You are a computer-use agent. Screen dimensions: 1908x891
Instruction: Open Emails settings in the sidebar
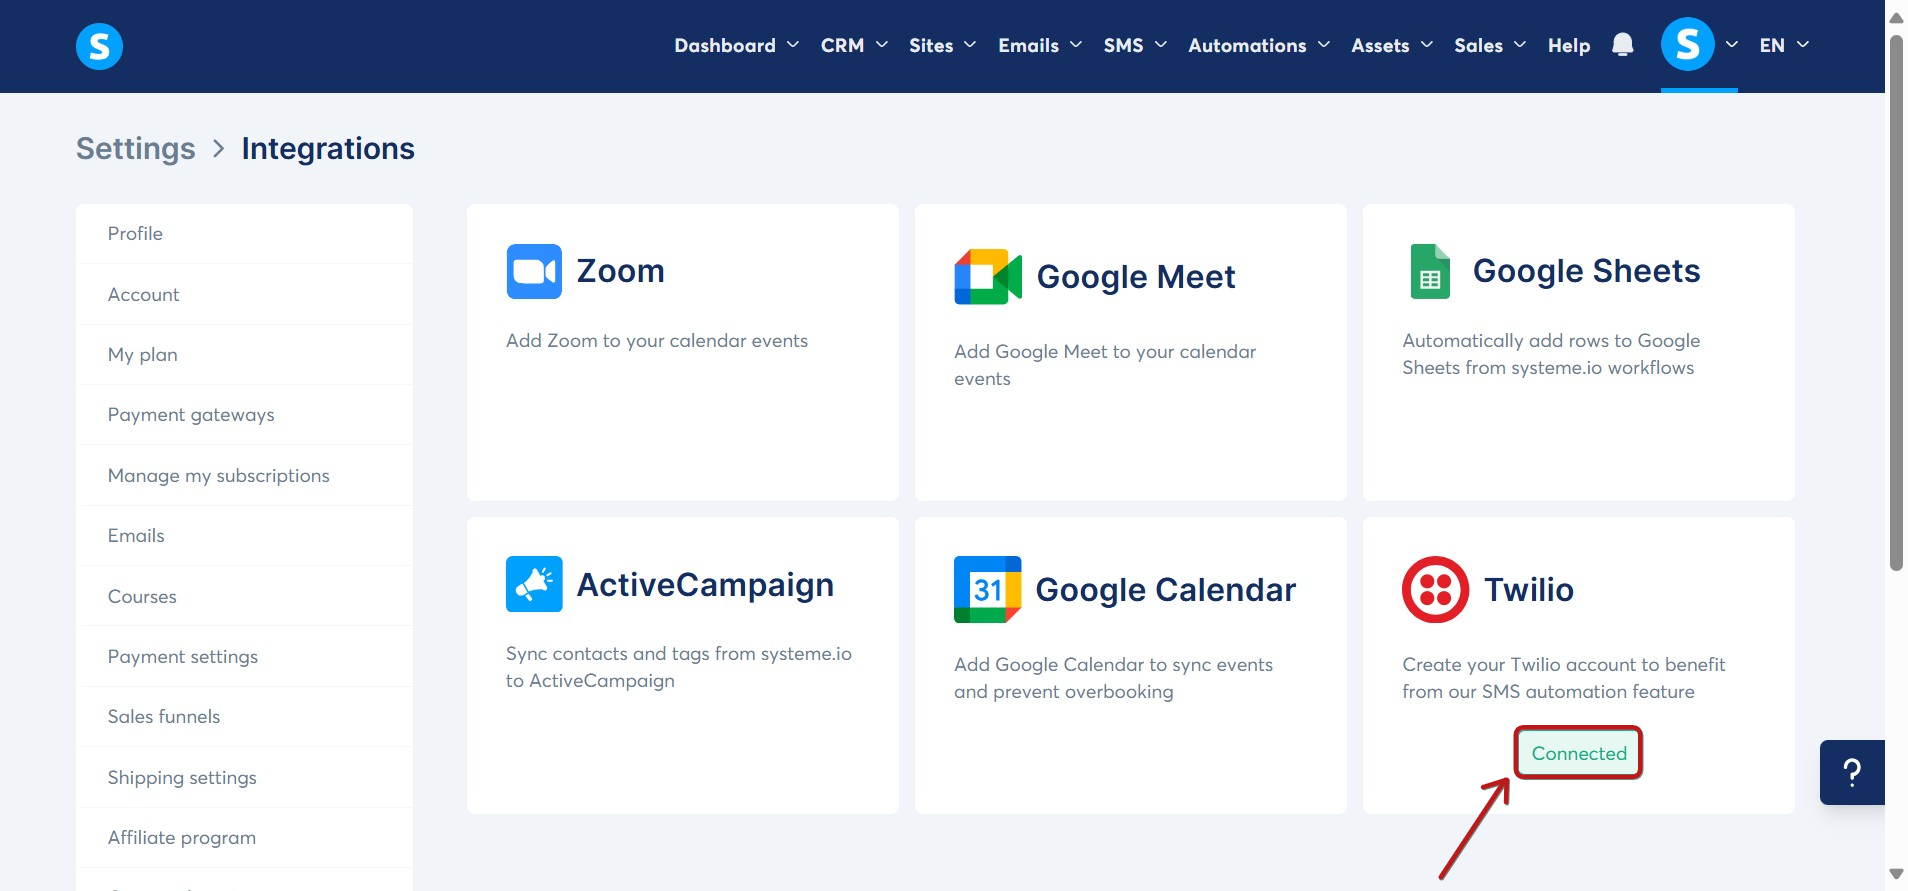click(244, 536)
